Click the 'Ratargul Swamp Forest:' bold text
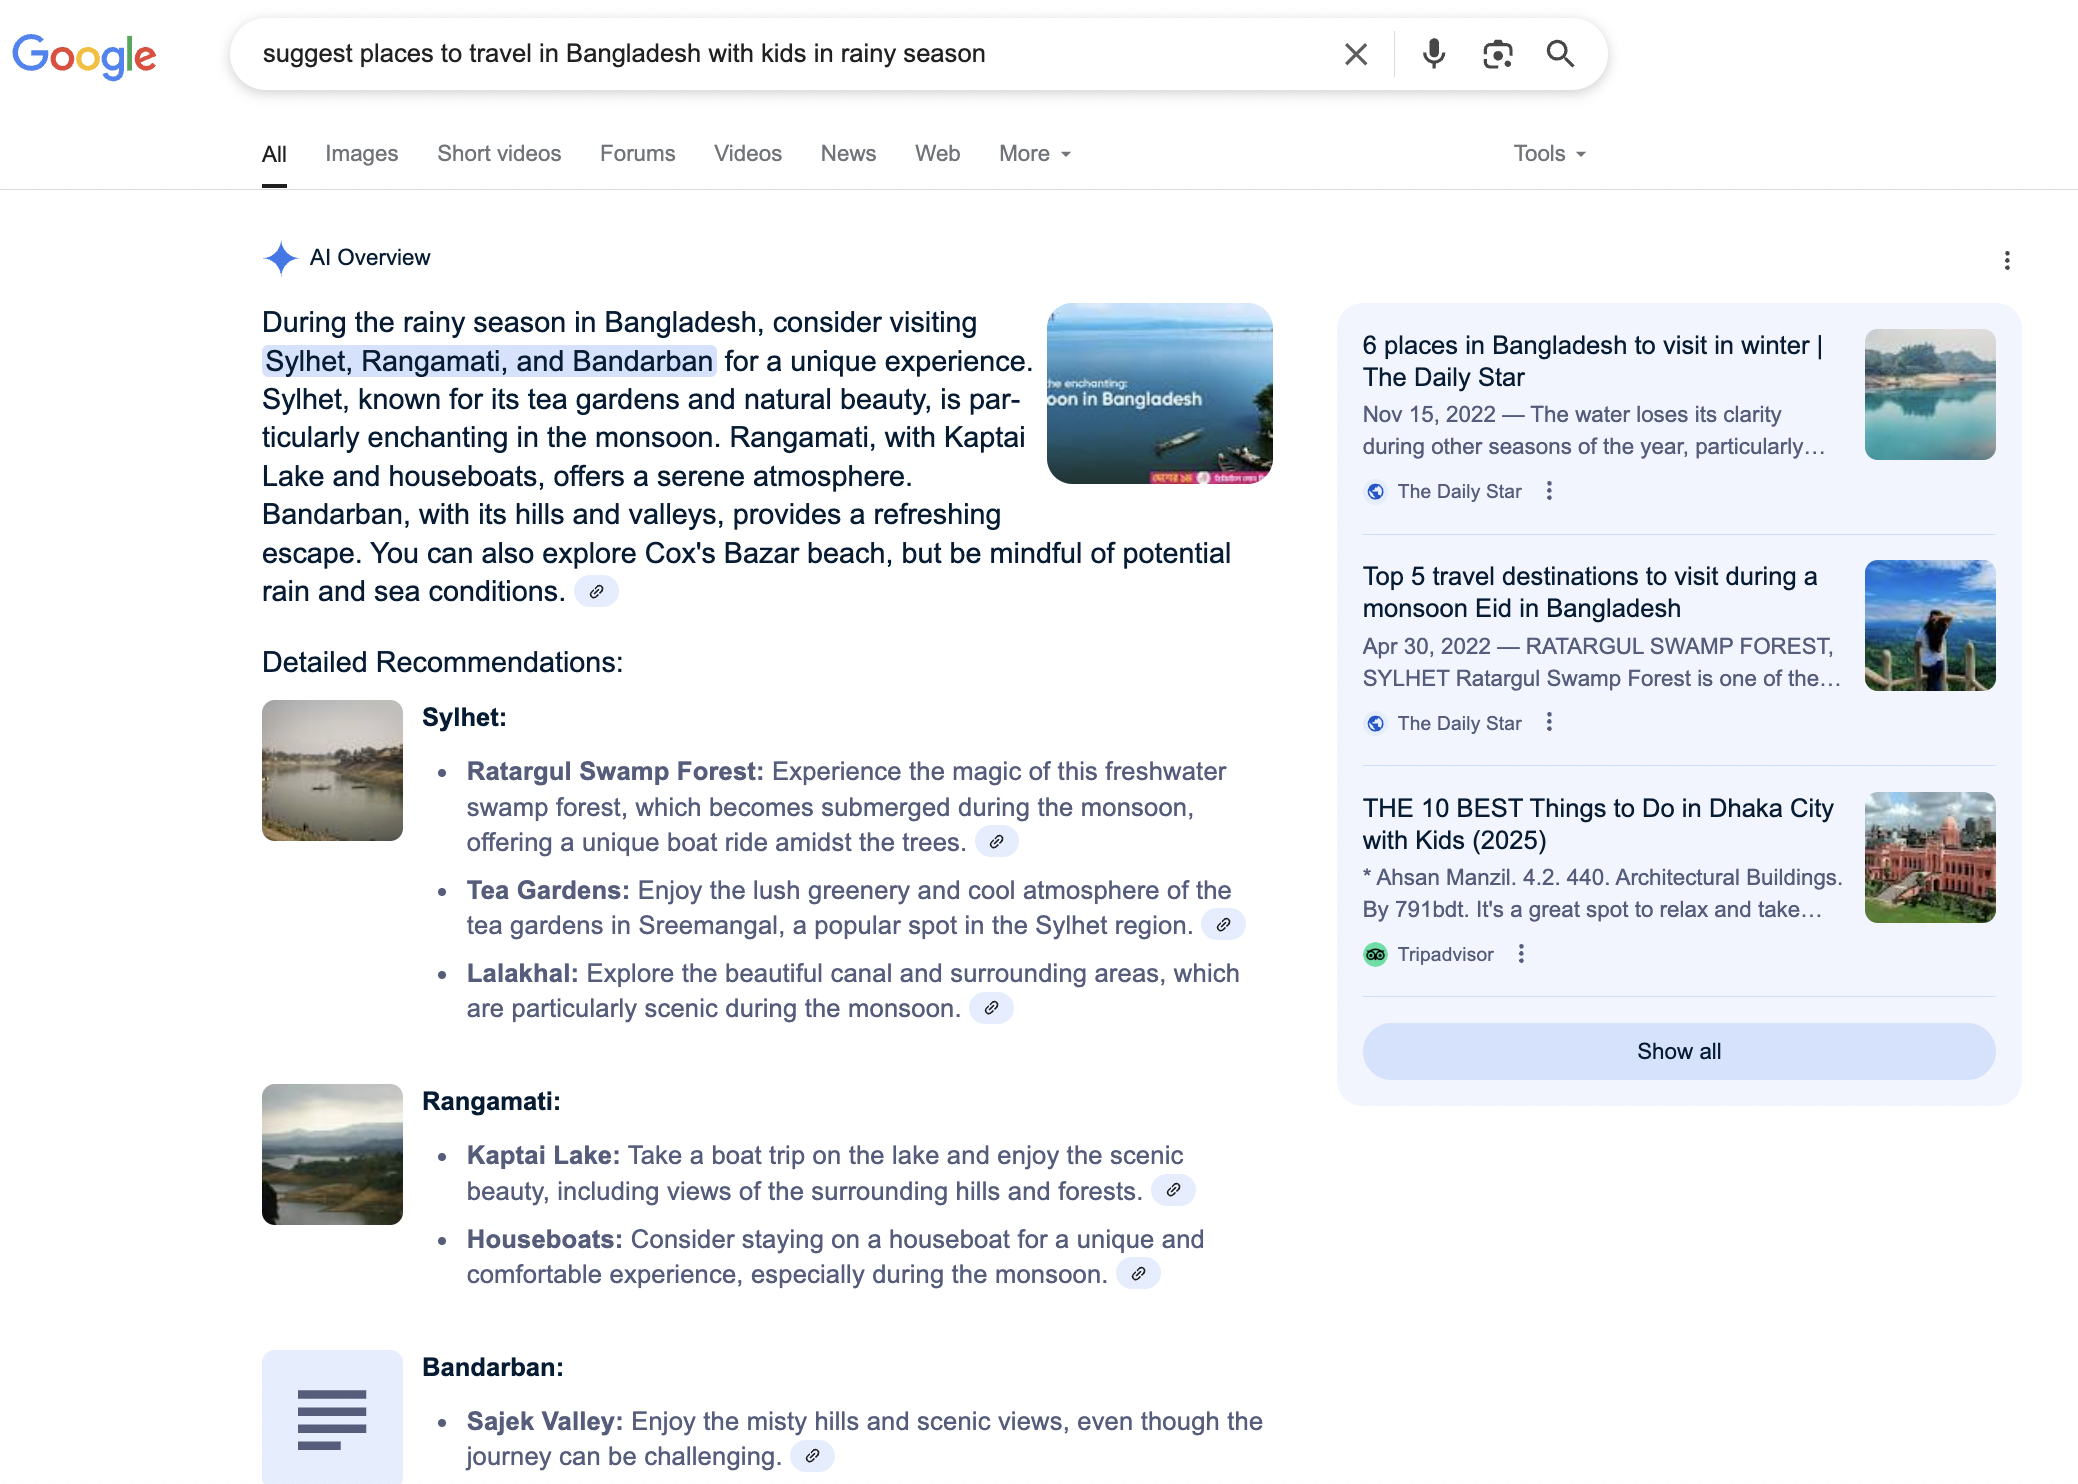Image resolution: width=2078 pixels, height=1484 pixels. click(x=615, y=771)
